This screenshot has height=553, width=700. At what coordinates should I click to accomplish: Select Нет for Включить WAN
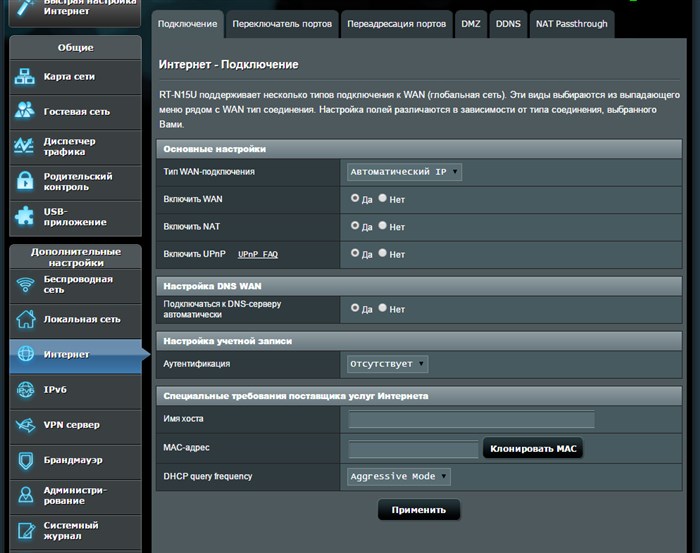click(383, 198)
